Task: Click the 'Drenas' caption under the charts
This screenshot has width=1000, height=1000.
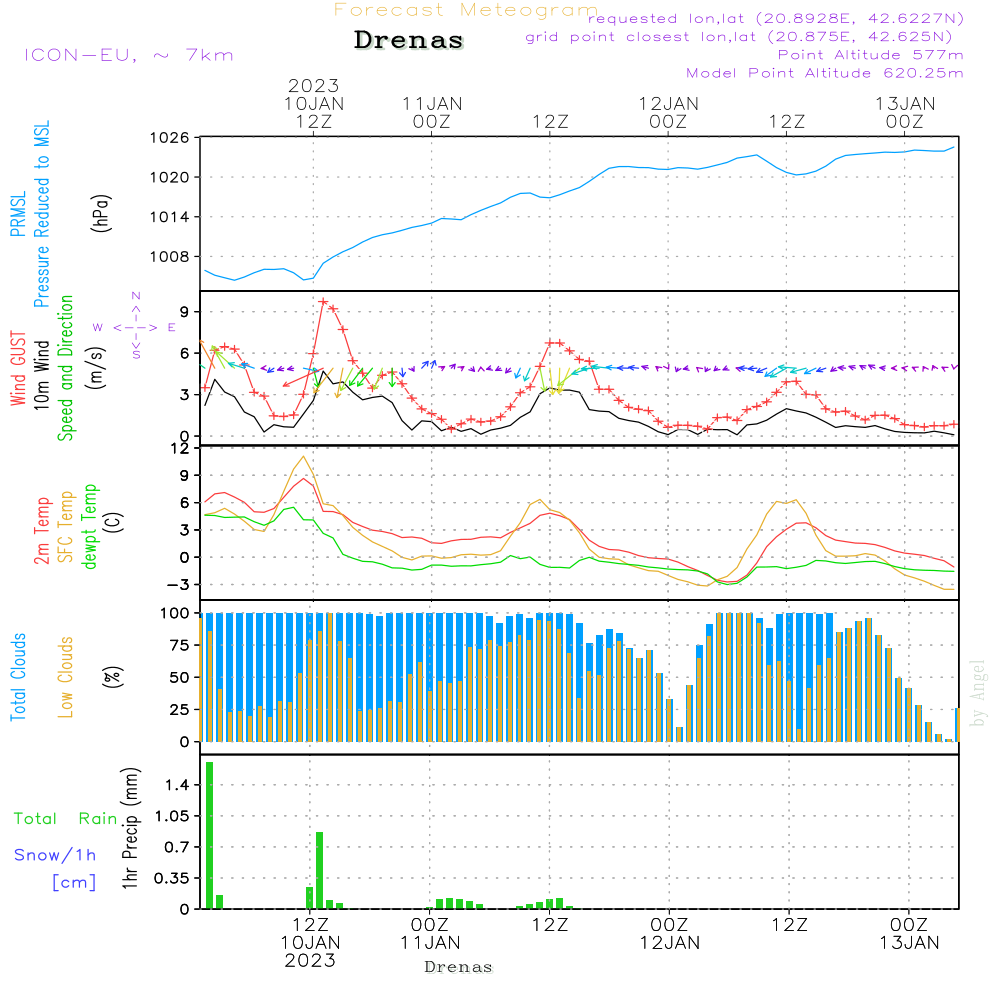Action: [x=459, y=967]
